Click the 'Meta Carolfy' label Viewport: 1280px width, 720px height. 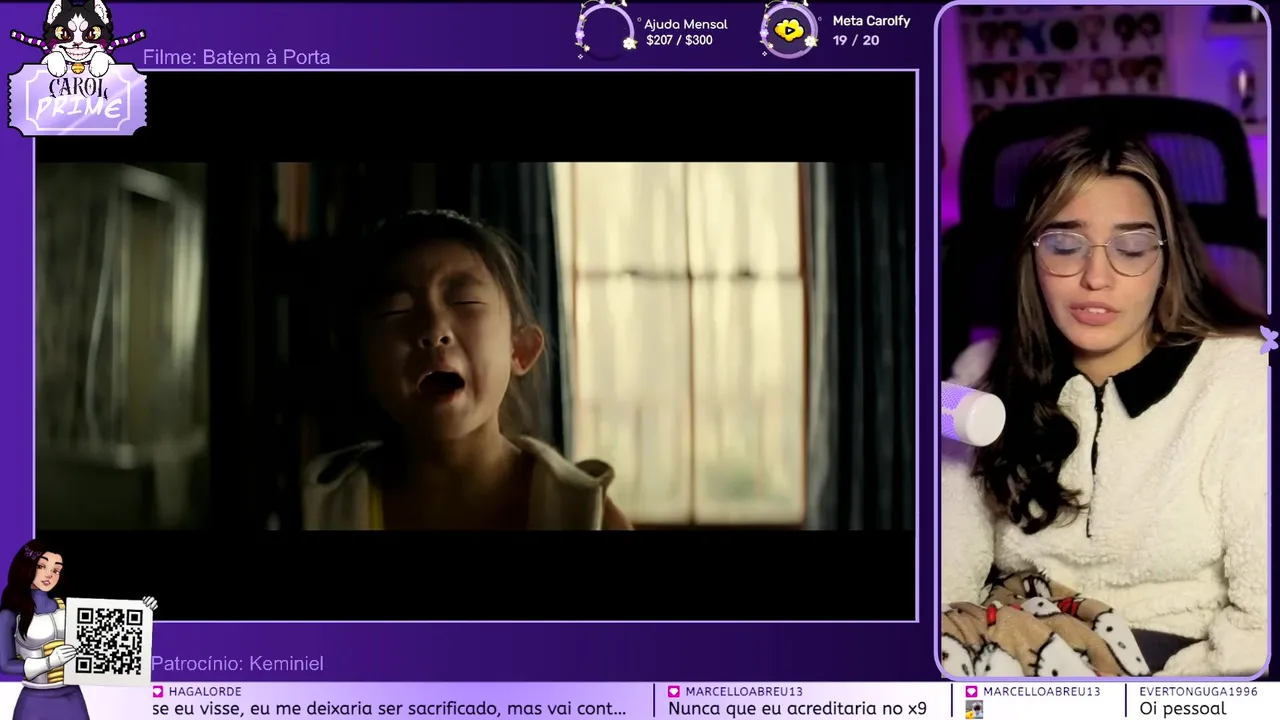point(871,21)
